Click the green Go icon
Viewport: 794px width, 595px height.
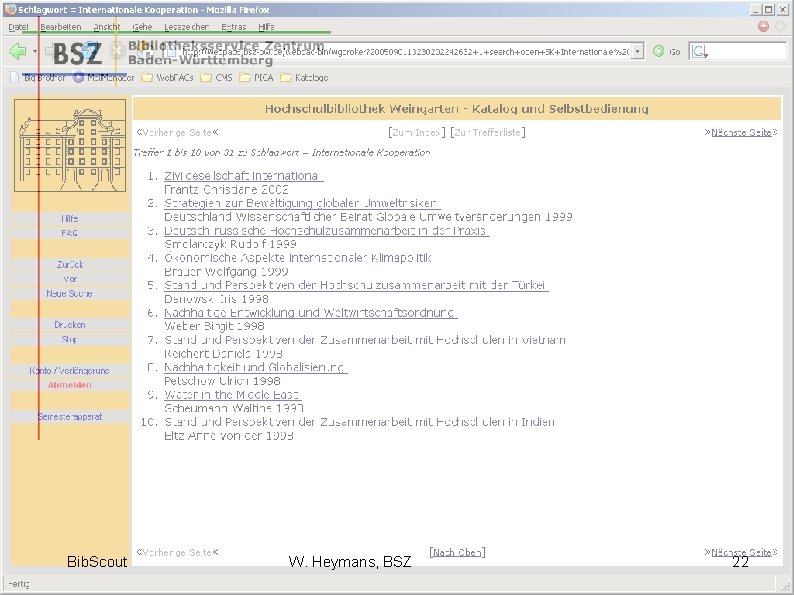pyautogui.click(x=658, y=51)
